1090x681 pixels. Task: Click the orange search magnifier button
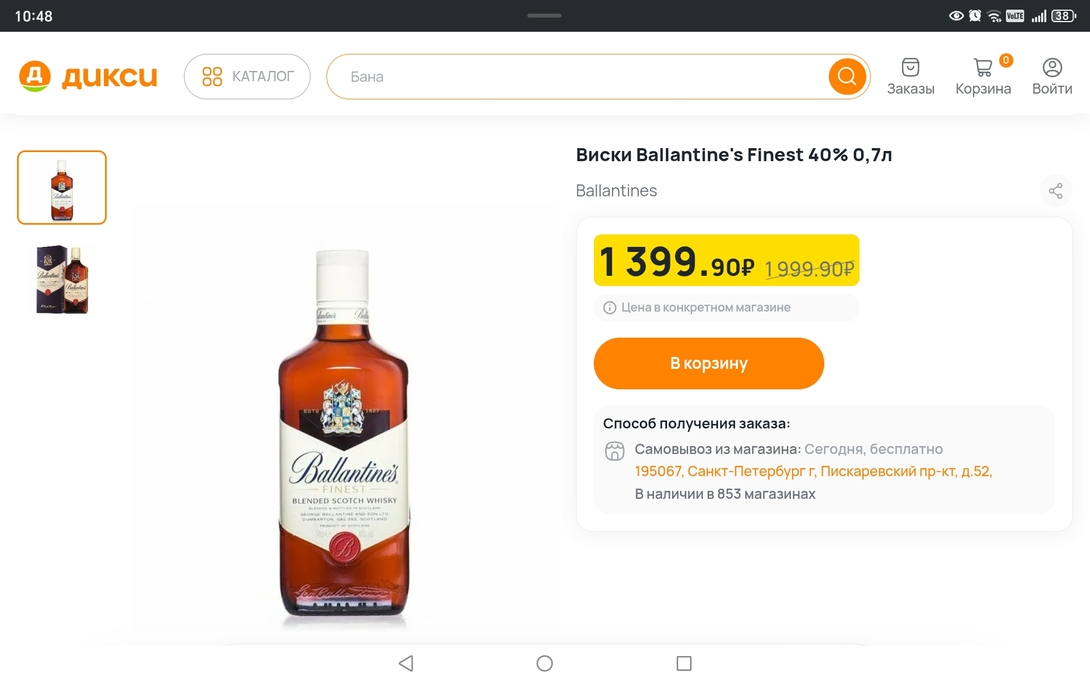(846, 77)
